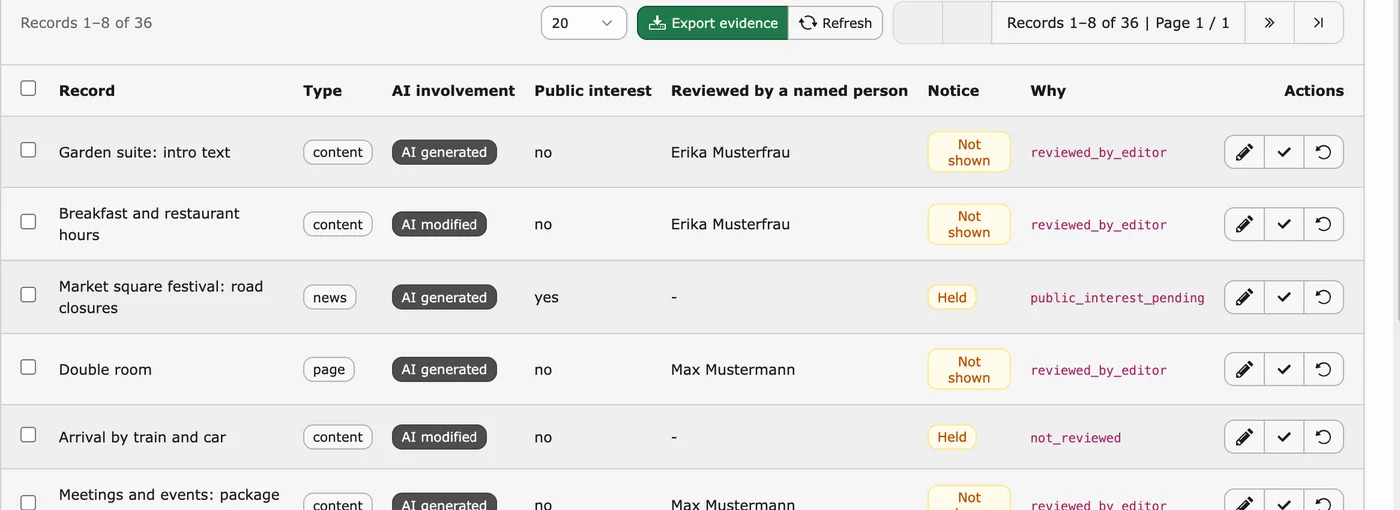Image resolution: width=1400 pixels, height=510 pixels.
Task: Click the not_reviewed reason code
Action: coord(1076,438)
